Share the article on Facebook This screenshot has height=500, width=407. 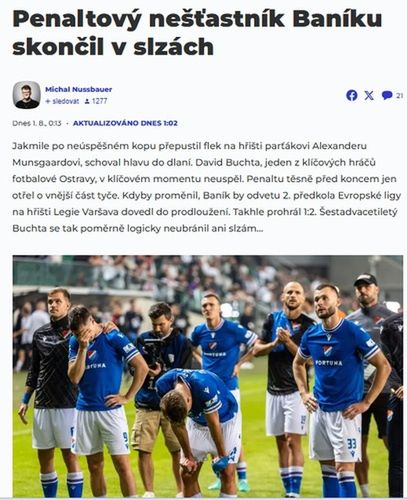click(352, 96)
